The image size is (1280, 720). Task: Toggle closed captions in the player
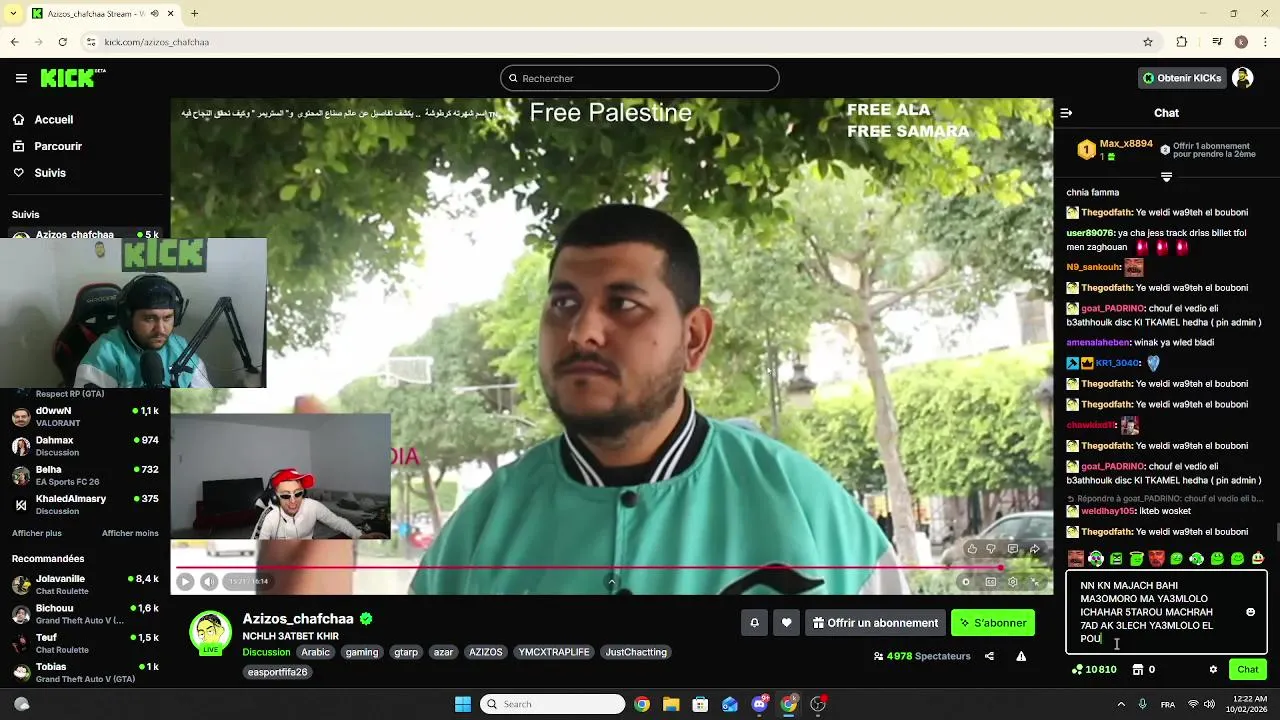pos(990,582)
